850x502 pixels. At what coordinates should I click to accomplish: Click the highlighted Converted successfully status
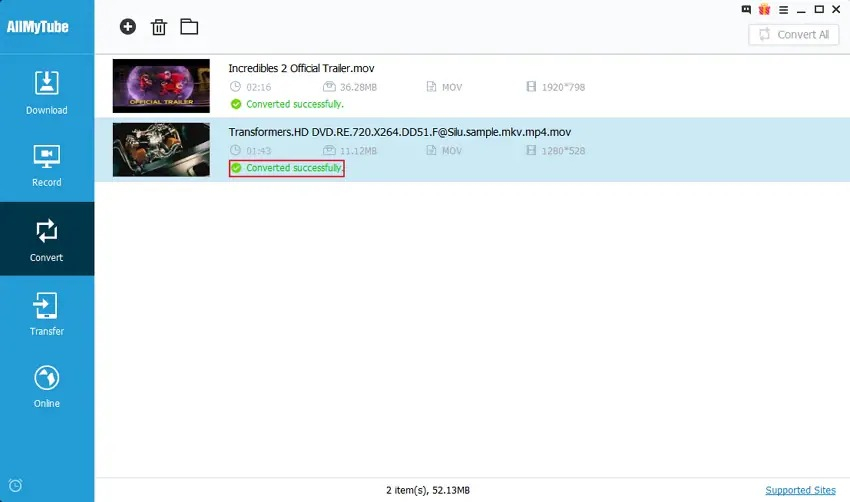[287, 168]
